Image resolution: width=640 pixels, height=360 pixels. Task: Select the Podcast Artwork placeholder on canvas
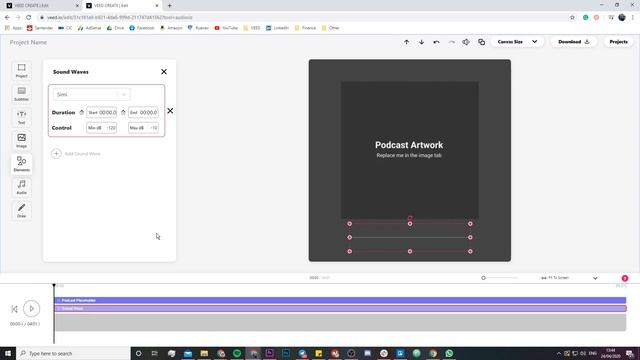409,149
